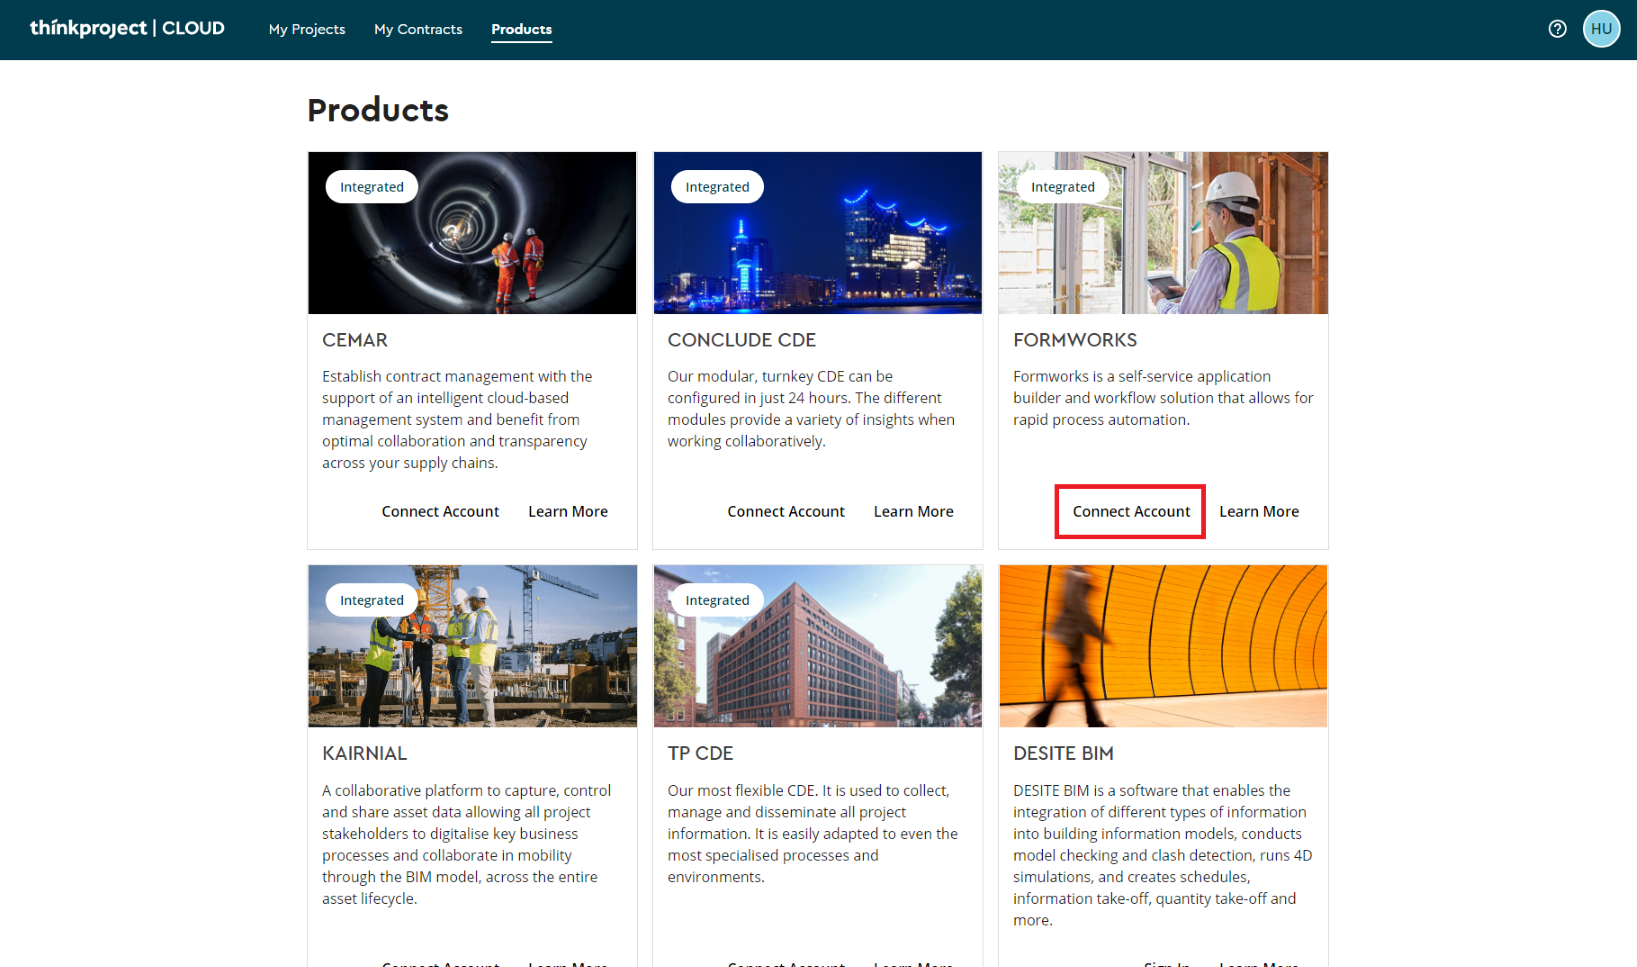The image size is (1637, 967).
Task: Click the KAIRNIAL description text
Action: pyautogui.click(x=466, y=844)
